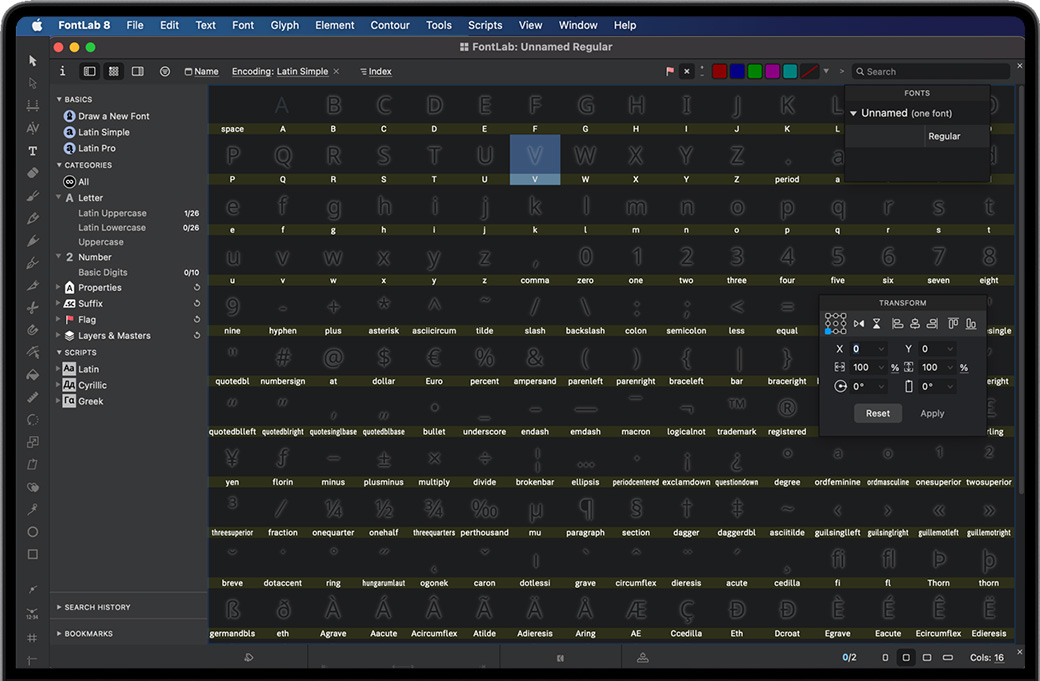Click Apply in the Transform panel
The image size is (1040, 681).
[x=931, y=413]
